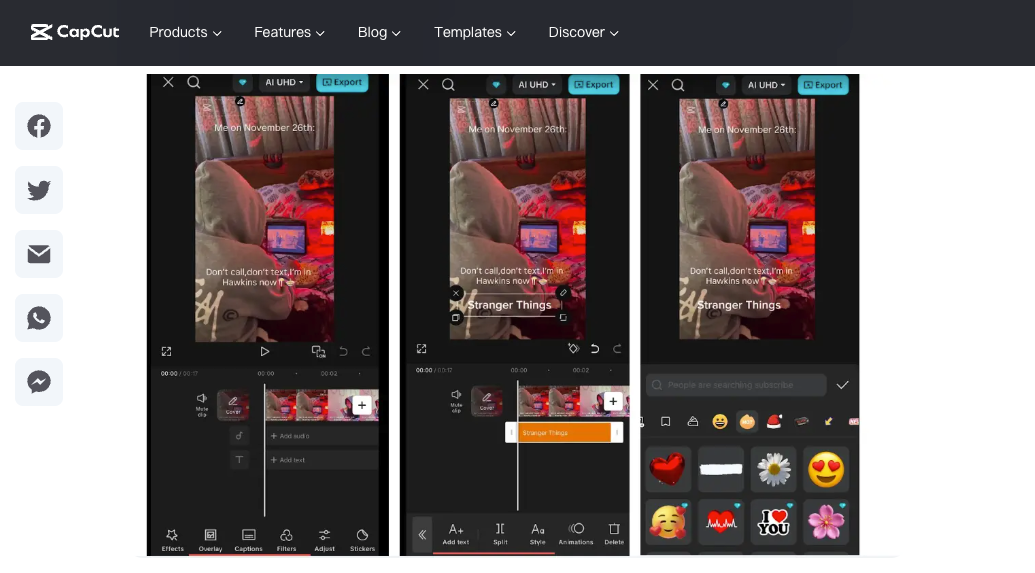The height and width of the screenshot is (573, 1035).
Task: Expand the Features menu
Action: 289,32
